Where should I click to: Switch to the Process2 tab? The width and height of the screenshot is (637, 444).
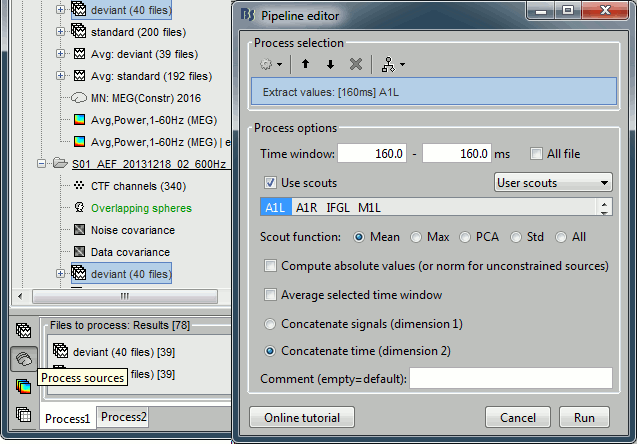pyautogui.click(x=124, y=417)
